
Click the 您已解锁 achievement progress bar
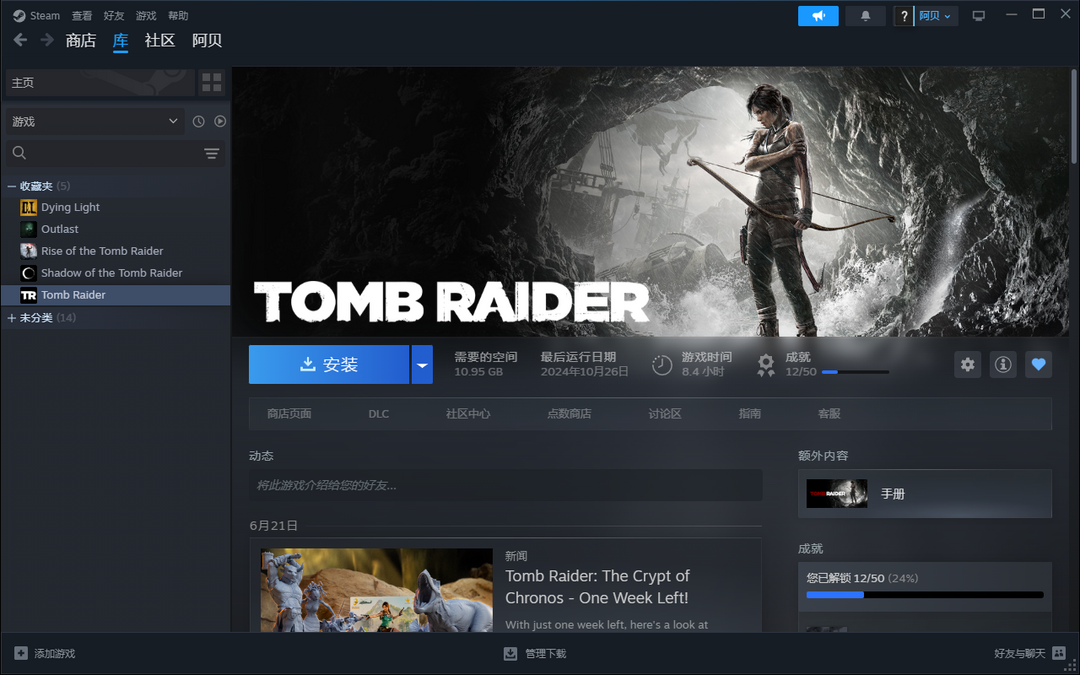pos(925,594)
